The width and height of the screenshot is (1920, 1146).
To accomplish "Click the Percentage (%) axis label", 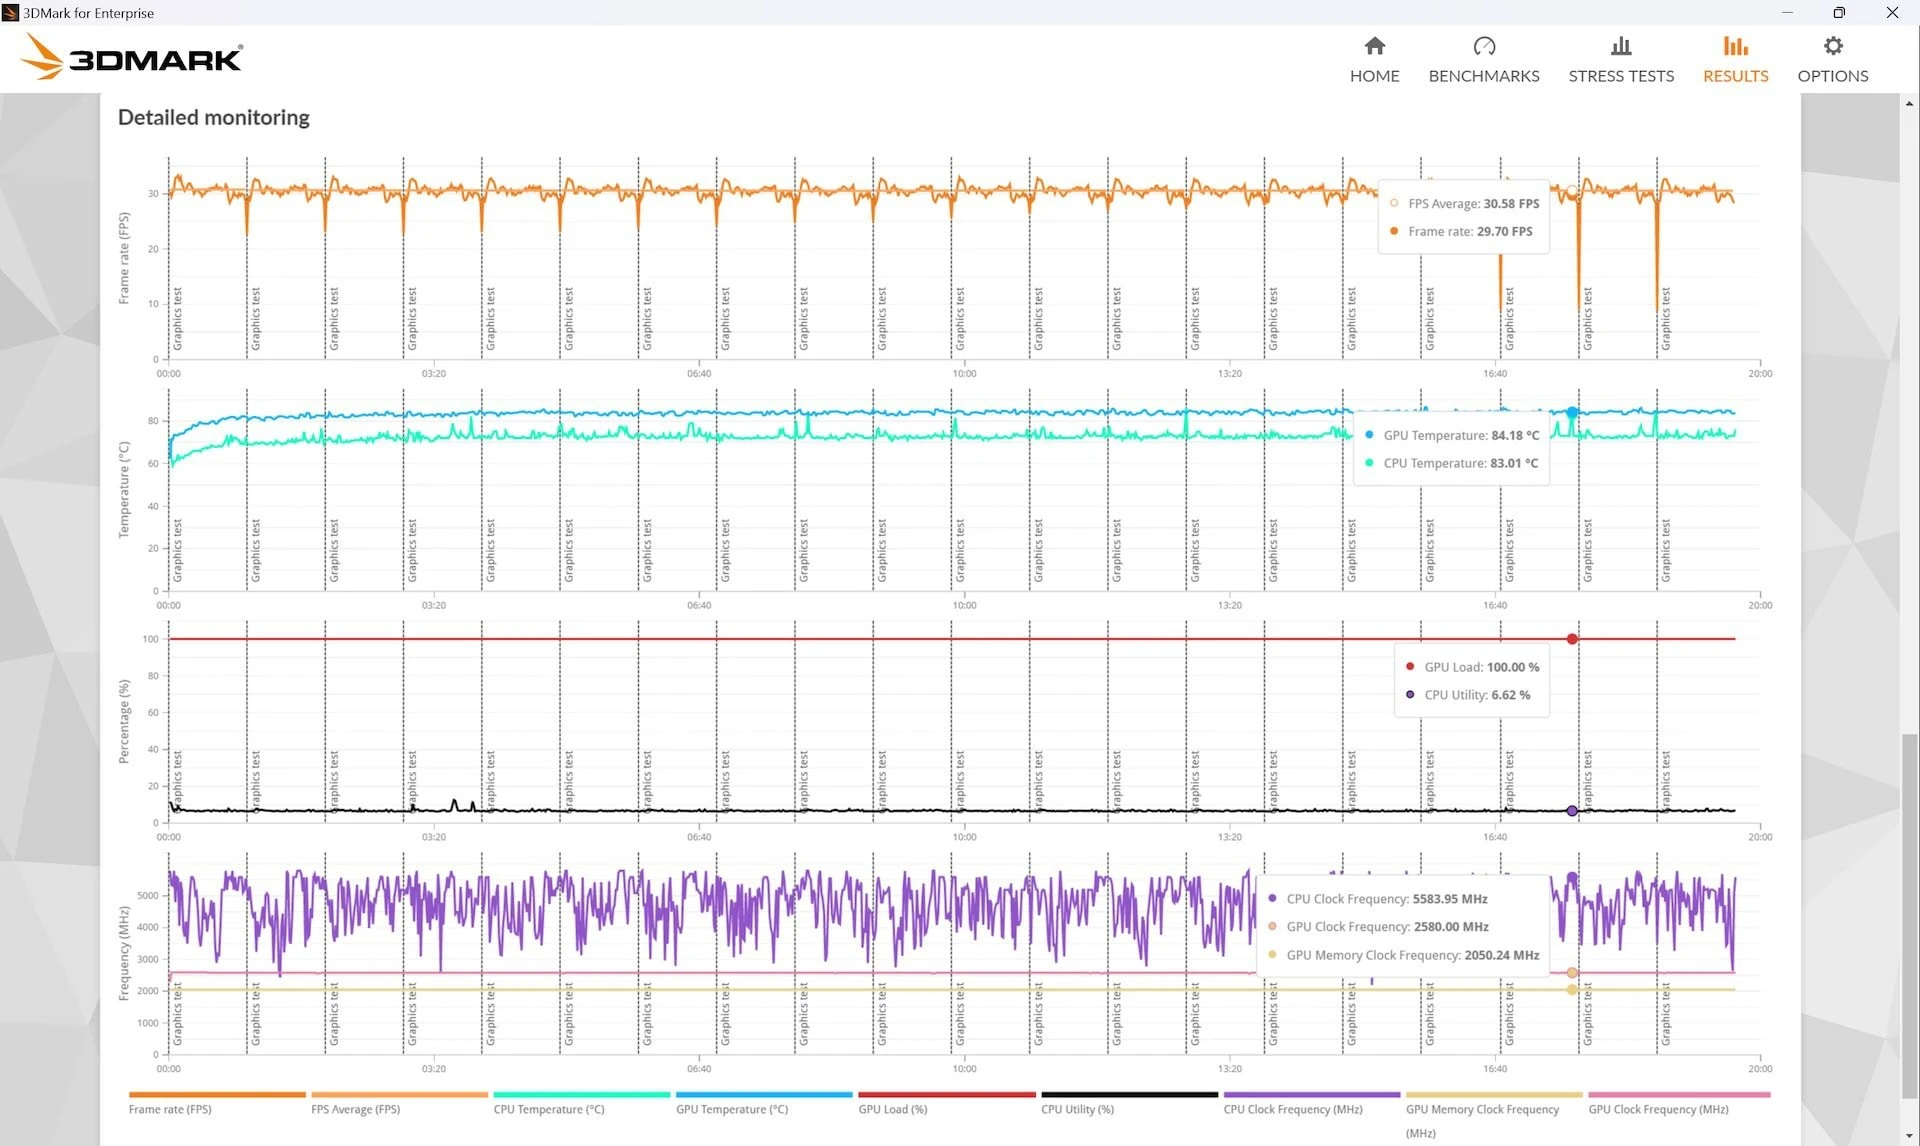I will pos(124,722).
